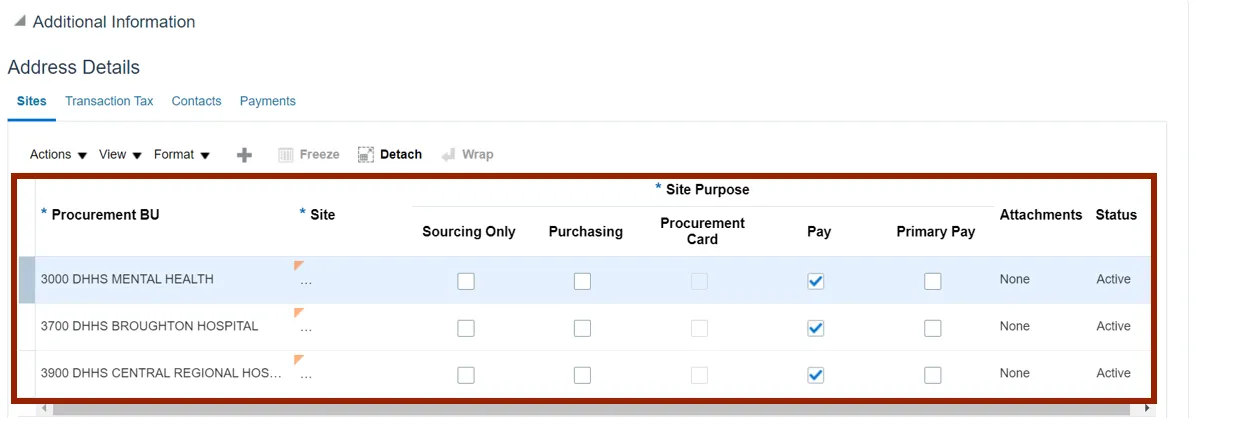
Task: Open the Payments tab
Action: tap(267, 101)
